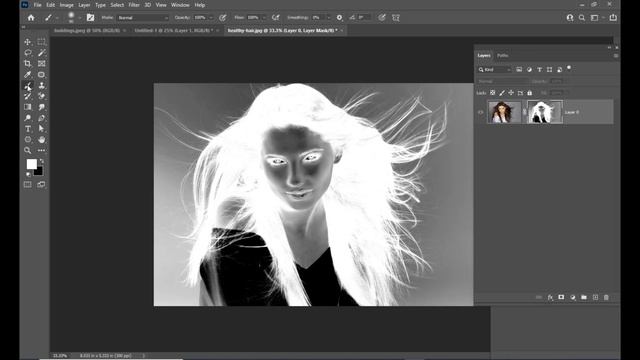Image resolution: width=640 pixels, height=360 pixels.
Task: Open the Flow slider dropdown
Action: pos(264,18)
